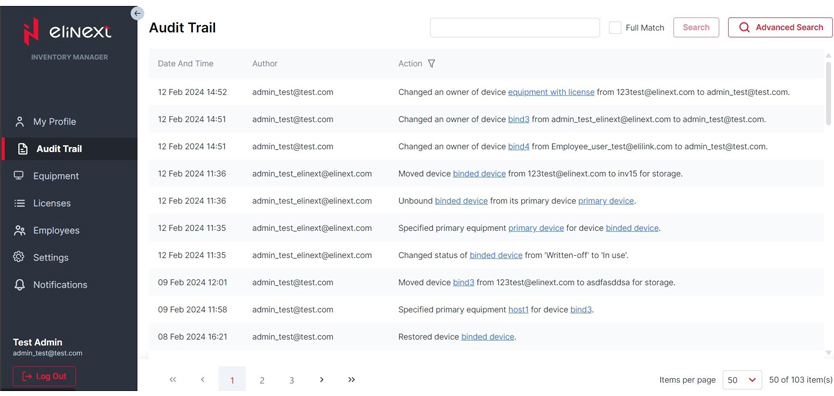834x396 pixels.
Task: Collapse the sidebar with the arrow button
Action: click(137, 13)
